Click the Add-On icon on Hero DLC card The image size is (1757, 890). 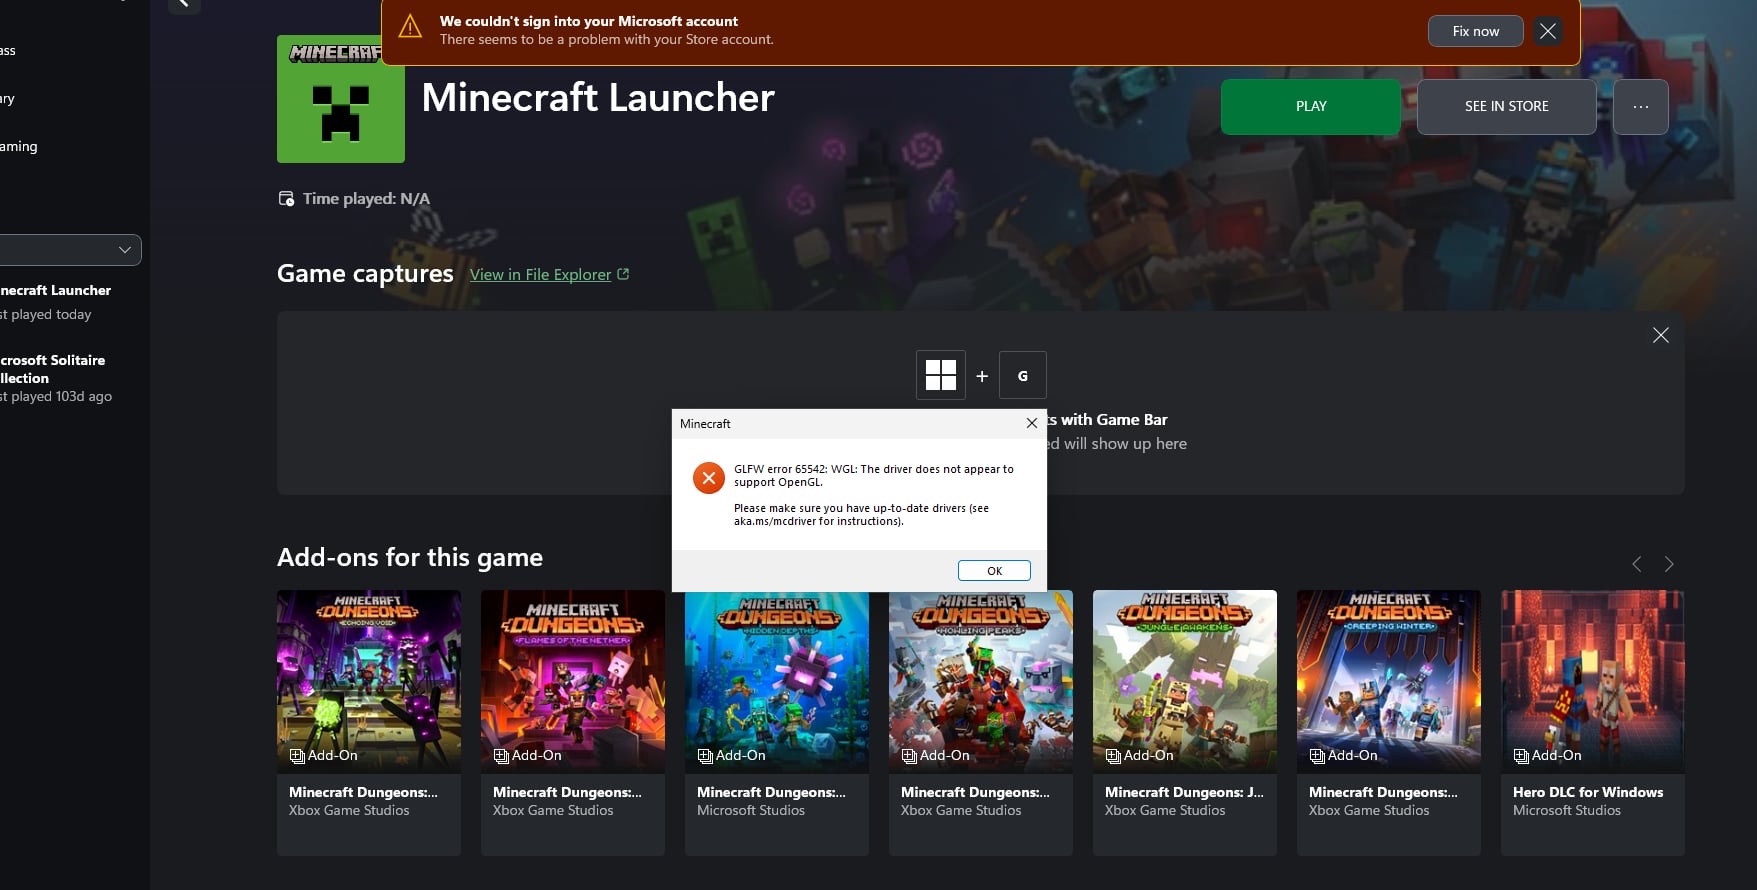[x=1521, y=756]
